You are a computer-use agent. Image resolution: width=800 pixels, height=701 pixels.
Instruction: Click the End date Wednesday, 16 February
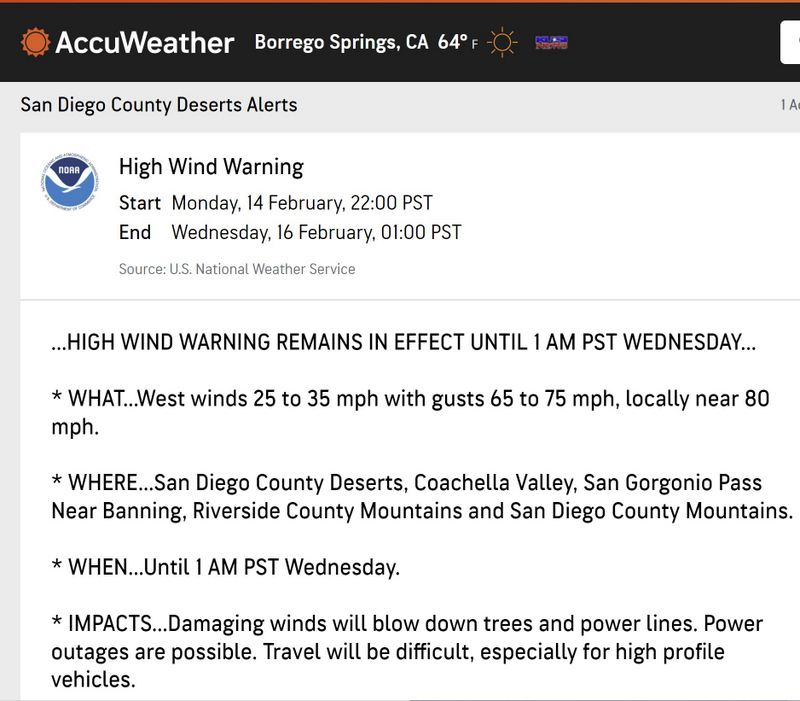tap(316, 233)
